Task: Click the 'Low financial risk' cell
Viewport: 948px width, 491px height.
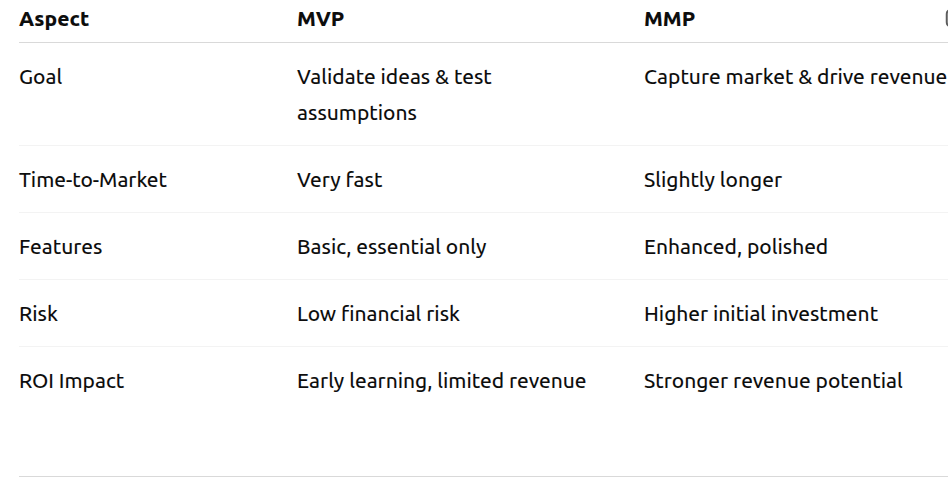Action: pyautogui.click(x=378, y=314)
